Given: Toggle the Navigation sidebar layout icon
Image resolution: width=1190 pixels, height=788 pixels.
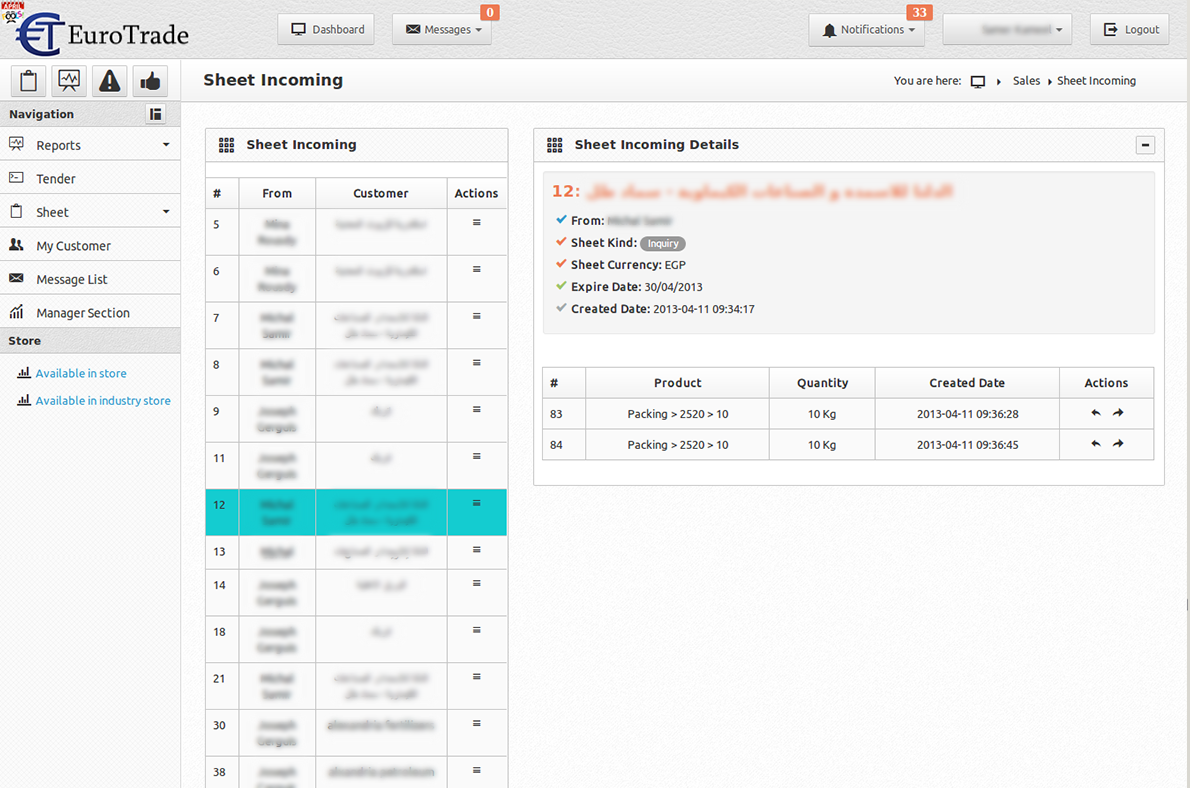Looking at the screenshot, I should 155,114.
